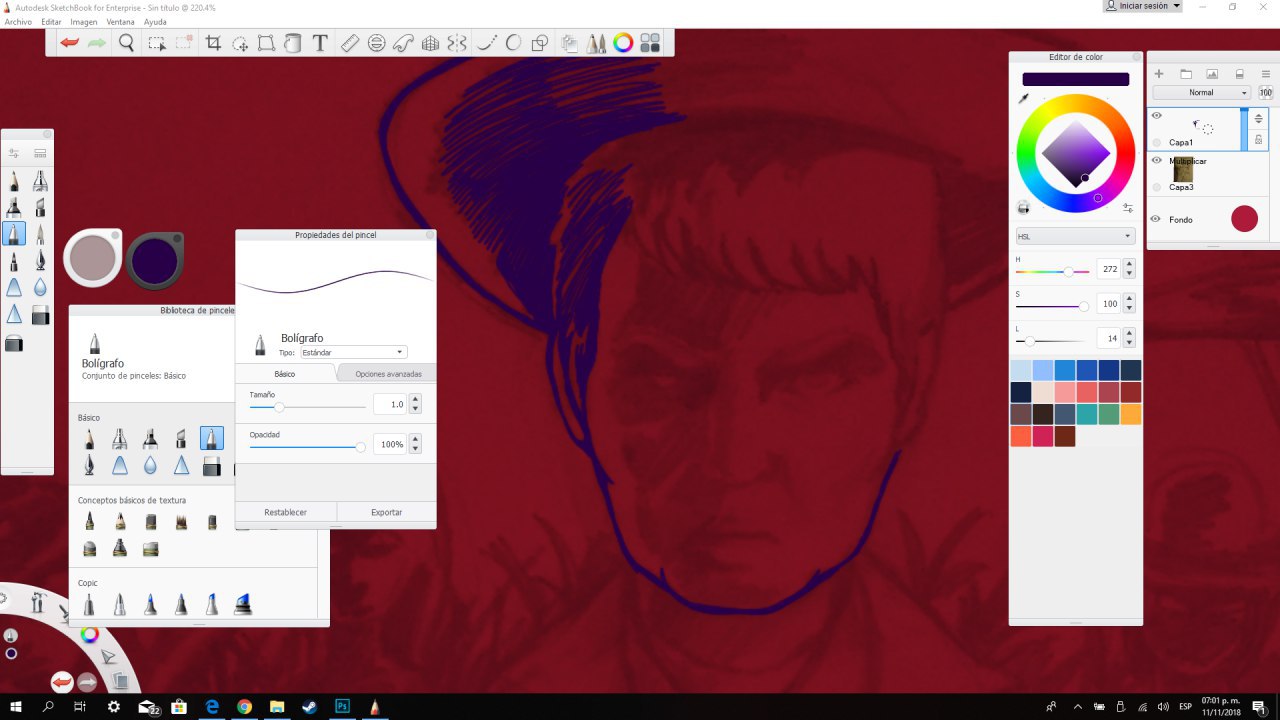1280x720 pixels.
Task: Open the Ellipse guide tool
Action: pyautogui.click(x=377, y=43)
